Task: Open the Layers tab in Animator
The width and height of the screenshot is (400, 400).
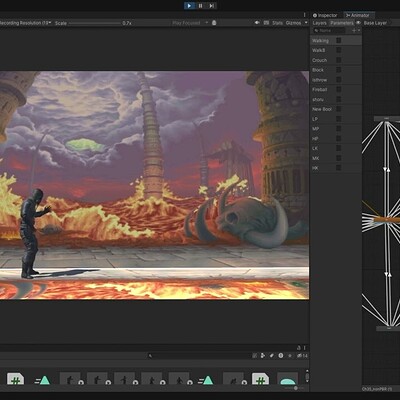Action: pyautogui.click(x=319, y=23)
